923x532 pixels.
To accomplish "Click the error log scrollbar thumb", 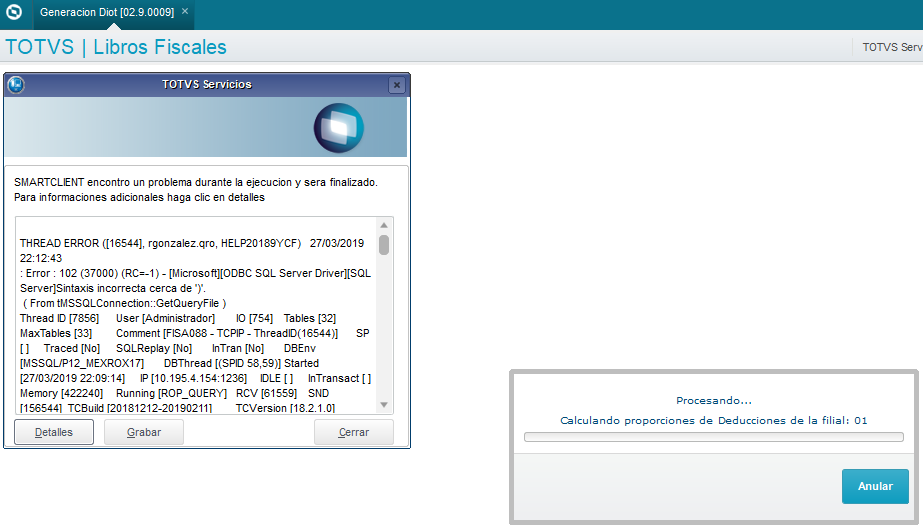I will coord(384,245).
